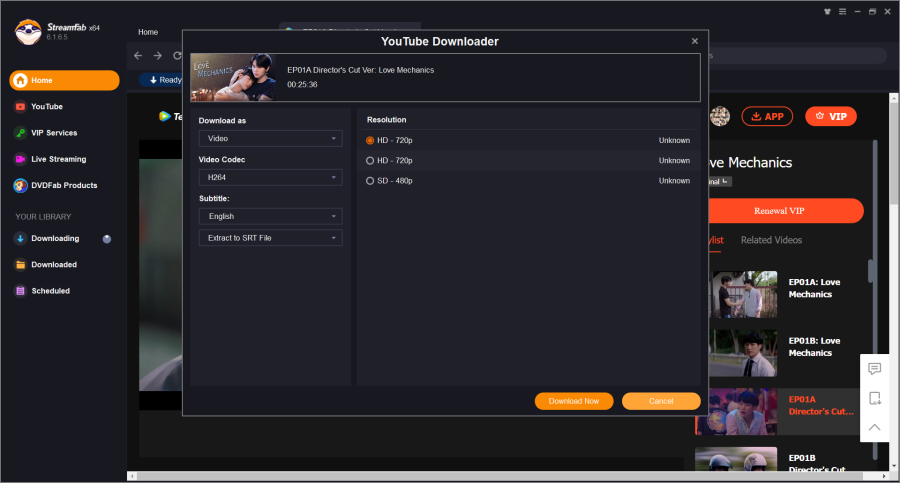The image size is (900, 483).
Task: Open the Video Codec H264 dropdown
Action: tap(270, 177)
